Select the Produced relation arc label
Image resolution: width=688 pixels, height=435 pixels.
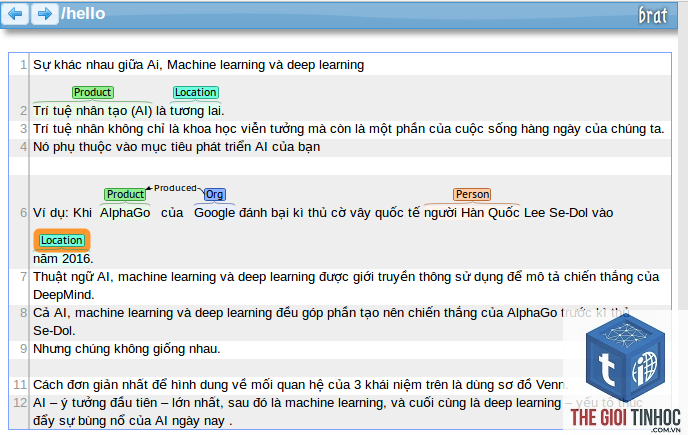pos(175,188)
